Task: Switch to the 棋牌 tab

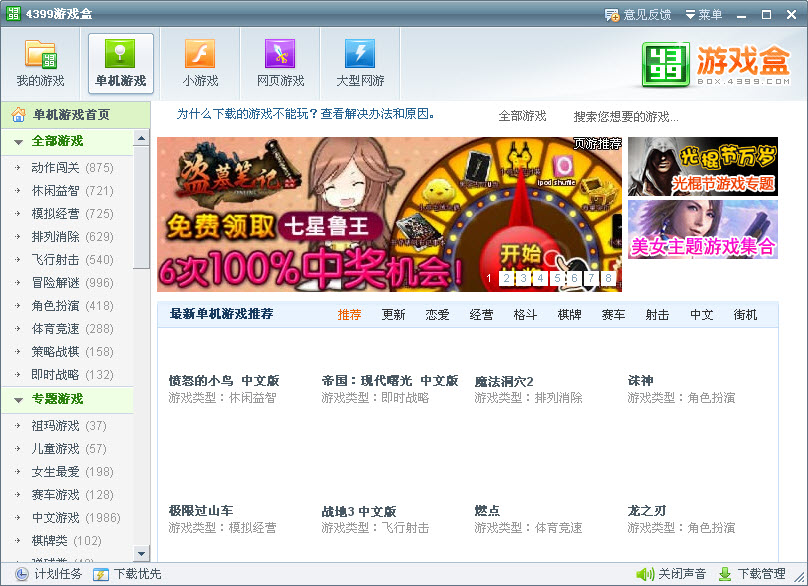Action: click(569, 314)
